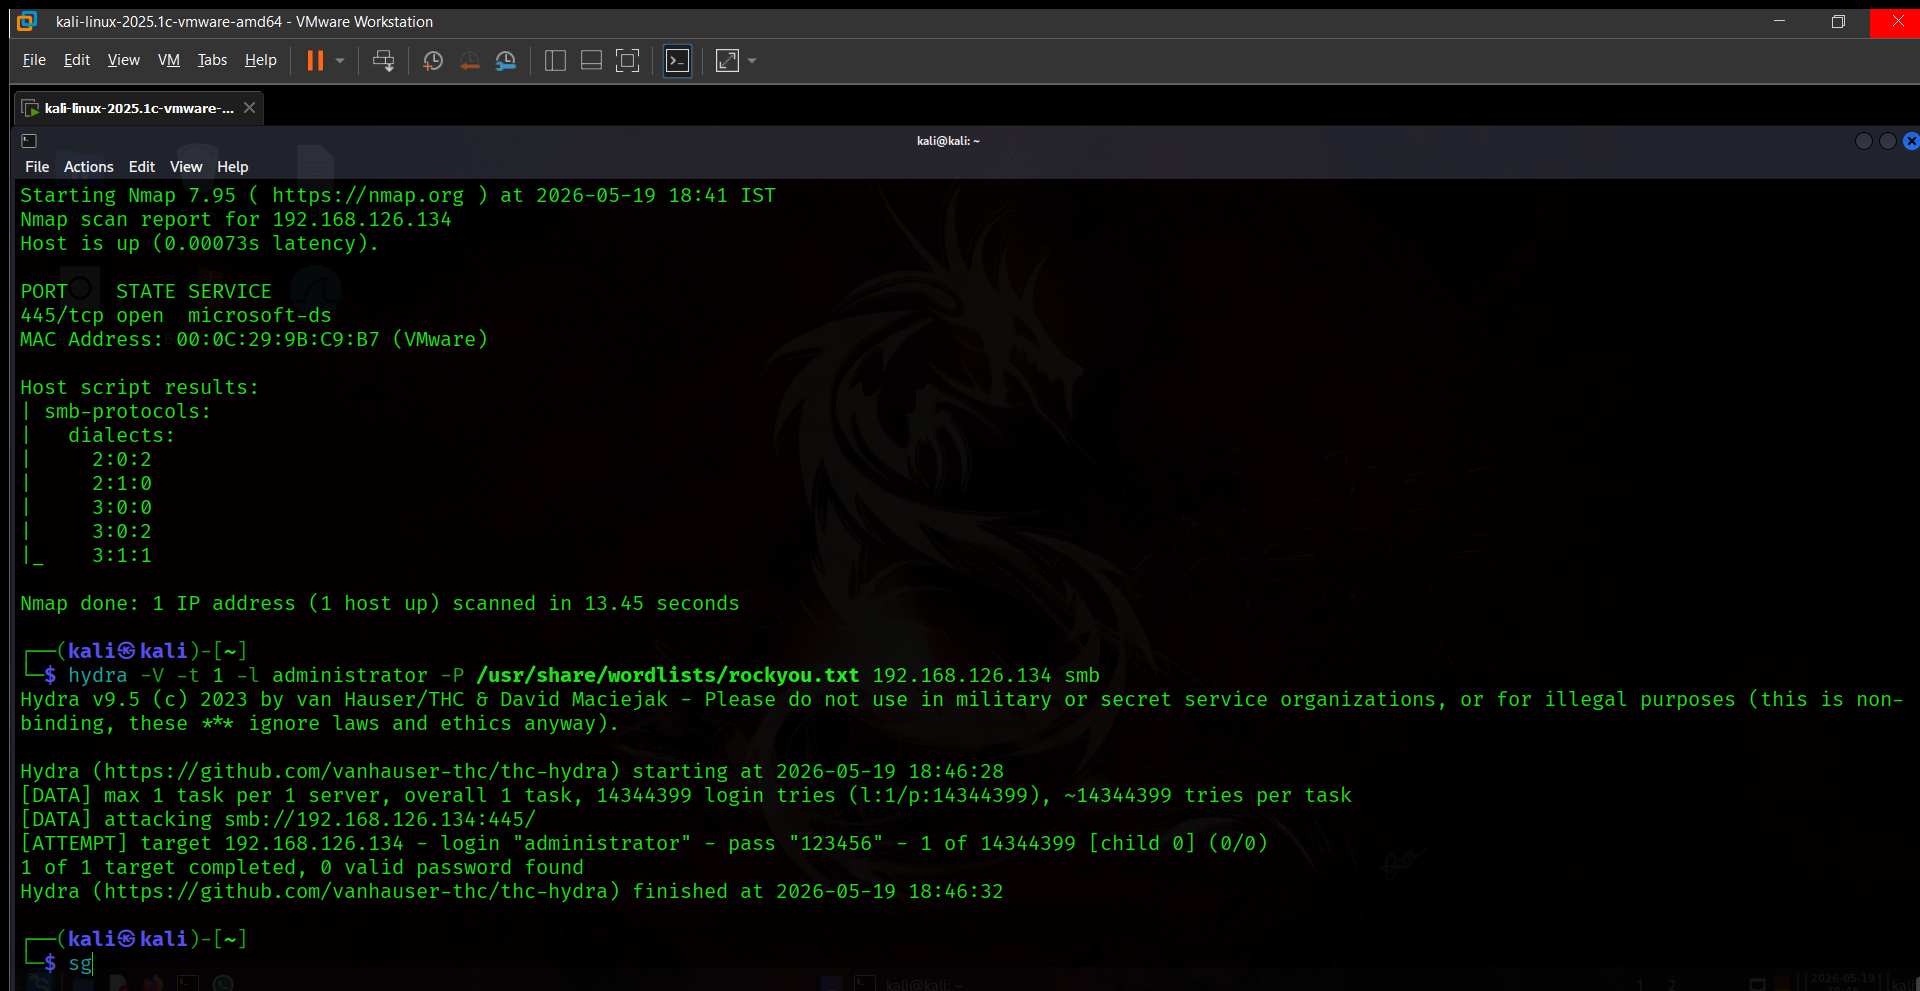
Task: Open terminal Edit menu
Action: pos(142,167)
